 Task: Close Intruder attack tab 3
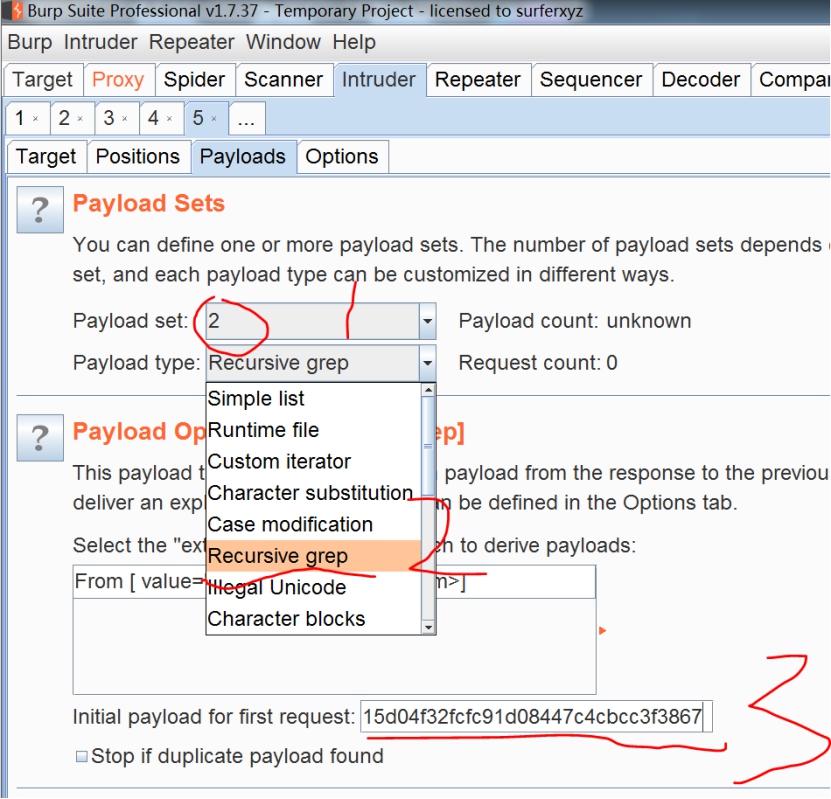[125, 119]
